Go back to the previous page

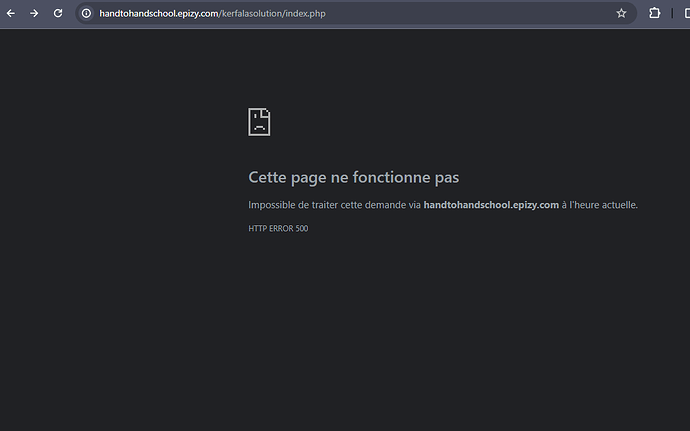pyautogui.click(x=11, y=13)
